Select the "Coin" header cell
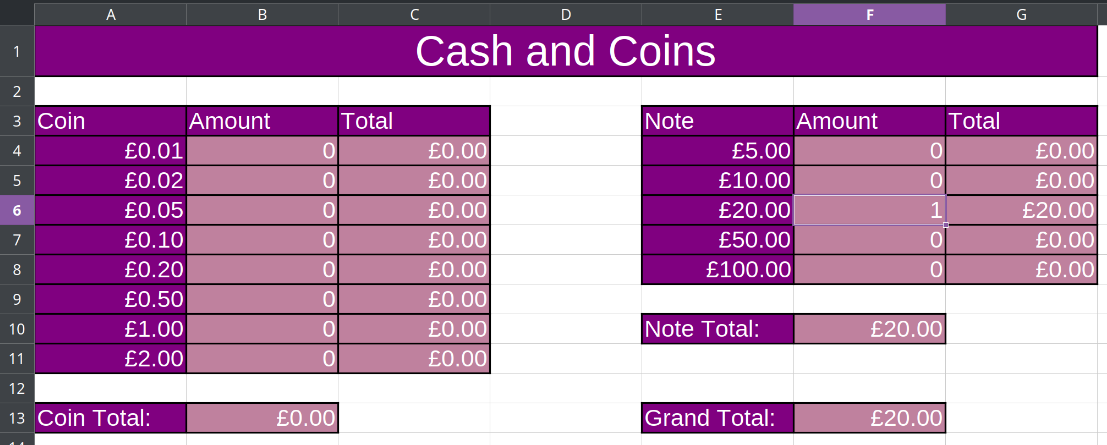The width and height of the screenshot is (1107, 445). coord(110,121)
